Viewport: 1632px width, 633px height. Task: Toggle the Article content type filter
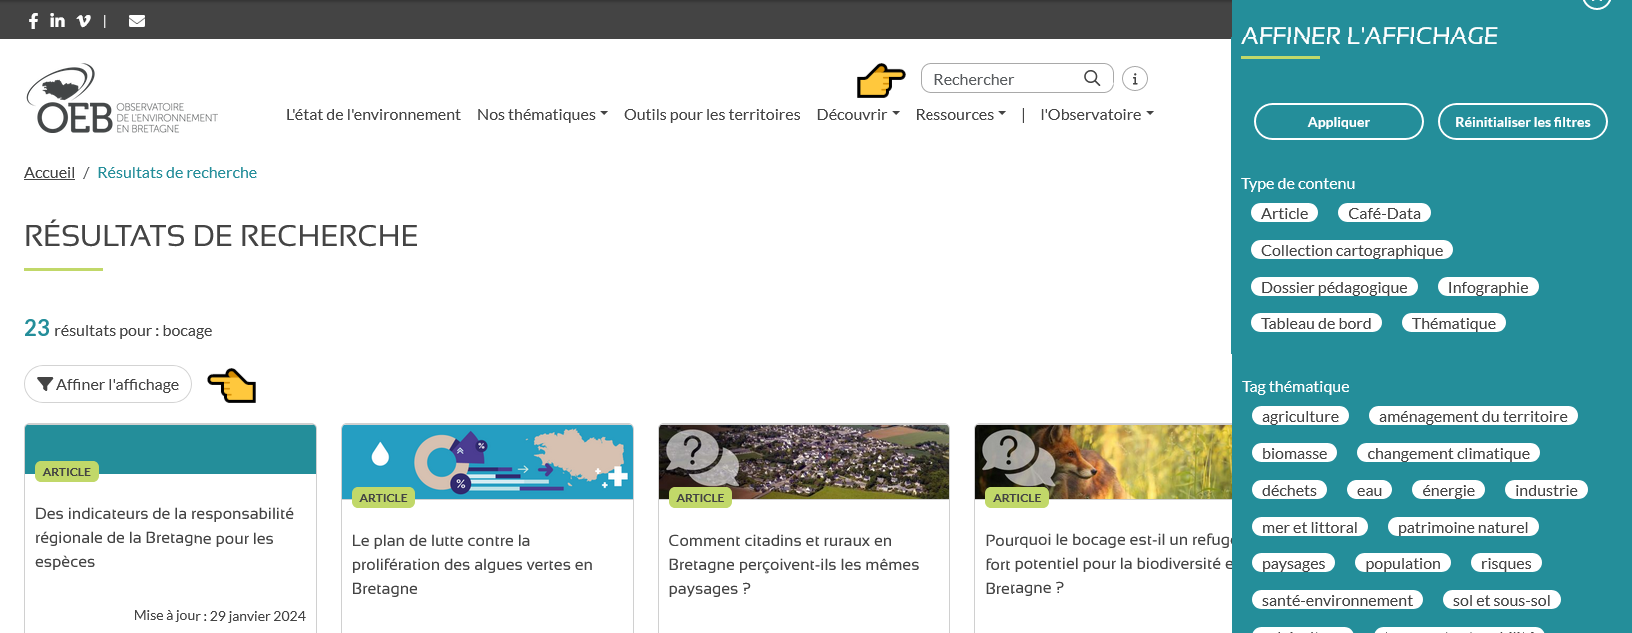point(1284,213)
